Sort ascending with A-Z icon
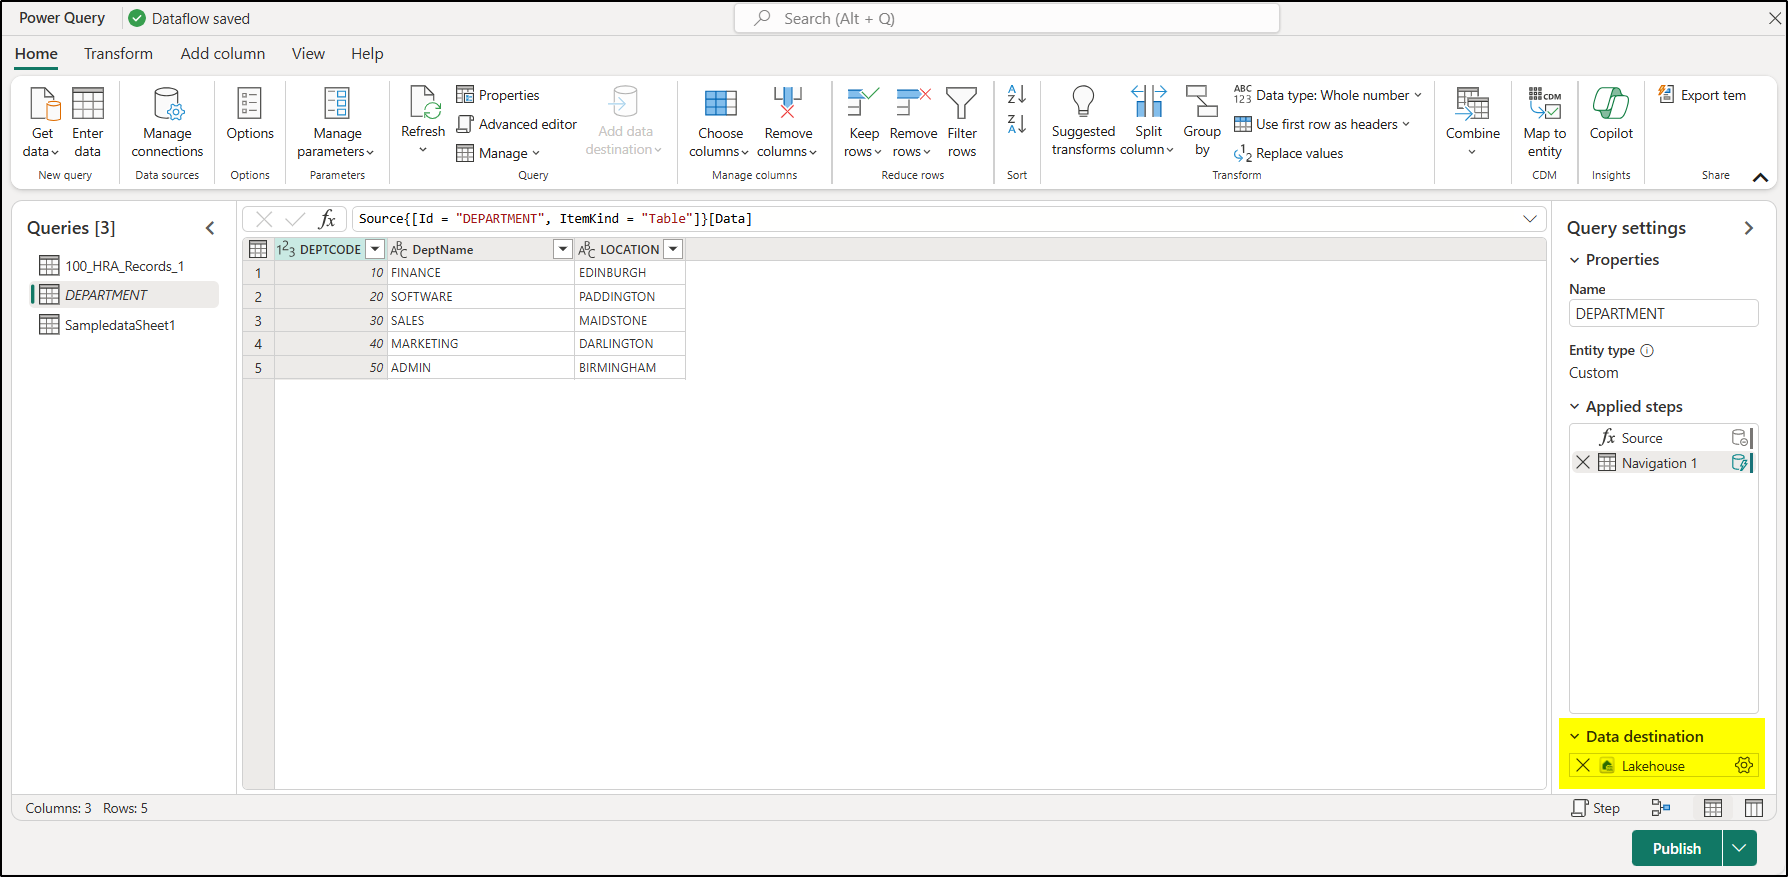Screen dimensions: 1788x877 click(1017, 94)
